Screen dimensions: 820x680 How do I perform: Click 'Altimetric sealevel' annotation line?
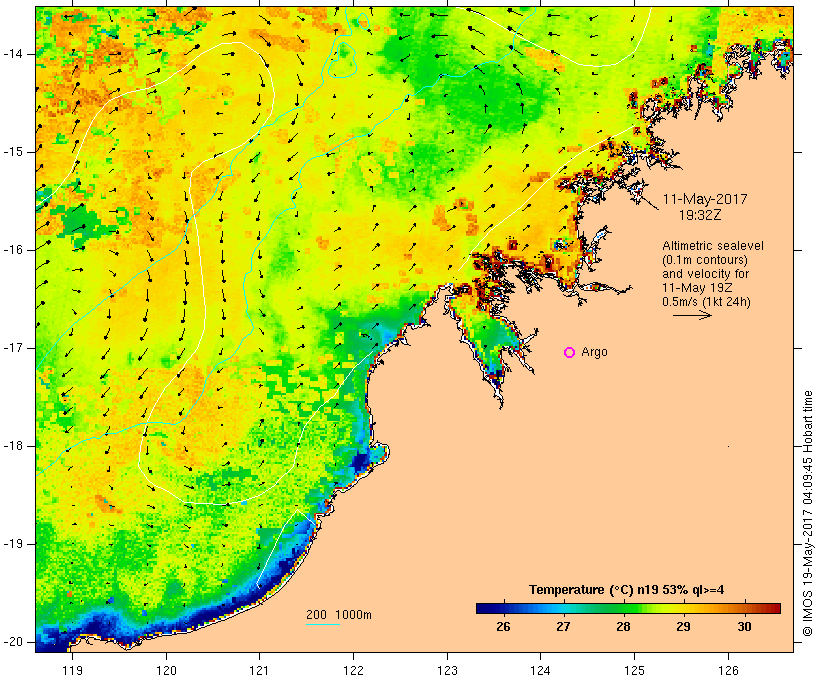[713, 246]
